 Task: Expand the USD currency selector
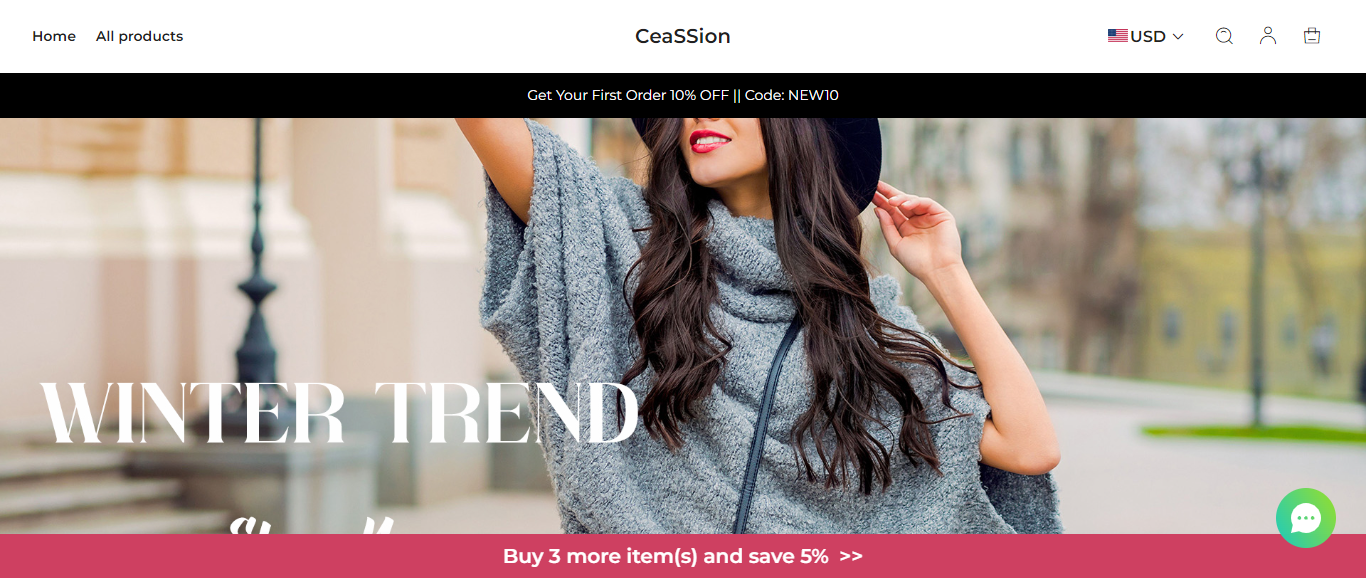tap(1146, 36)
